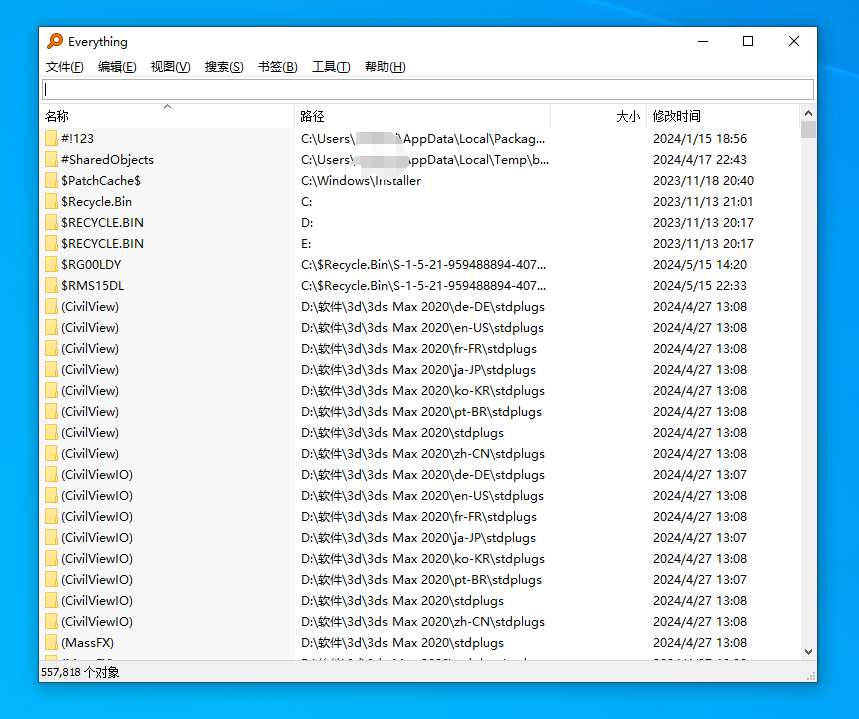This screenshot has width=859, height=719.
Task: Click status bar text 557,818 个对象
Action: pyautogui.click(x=80, y=672)
